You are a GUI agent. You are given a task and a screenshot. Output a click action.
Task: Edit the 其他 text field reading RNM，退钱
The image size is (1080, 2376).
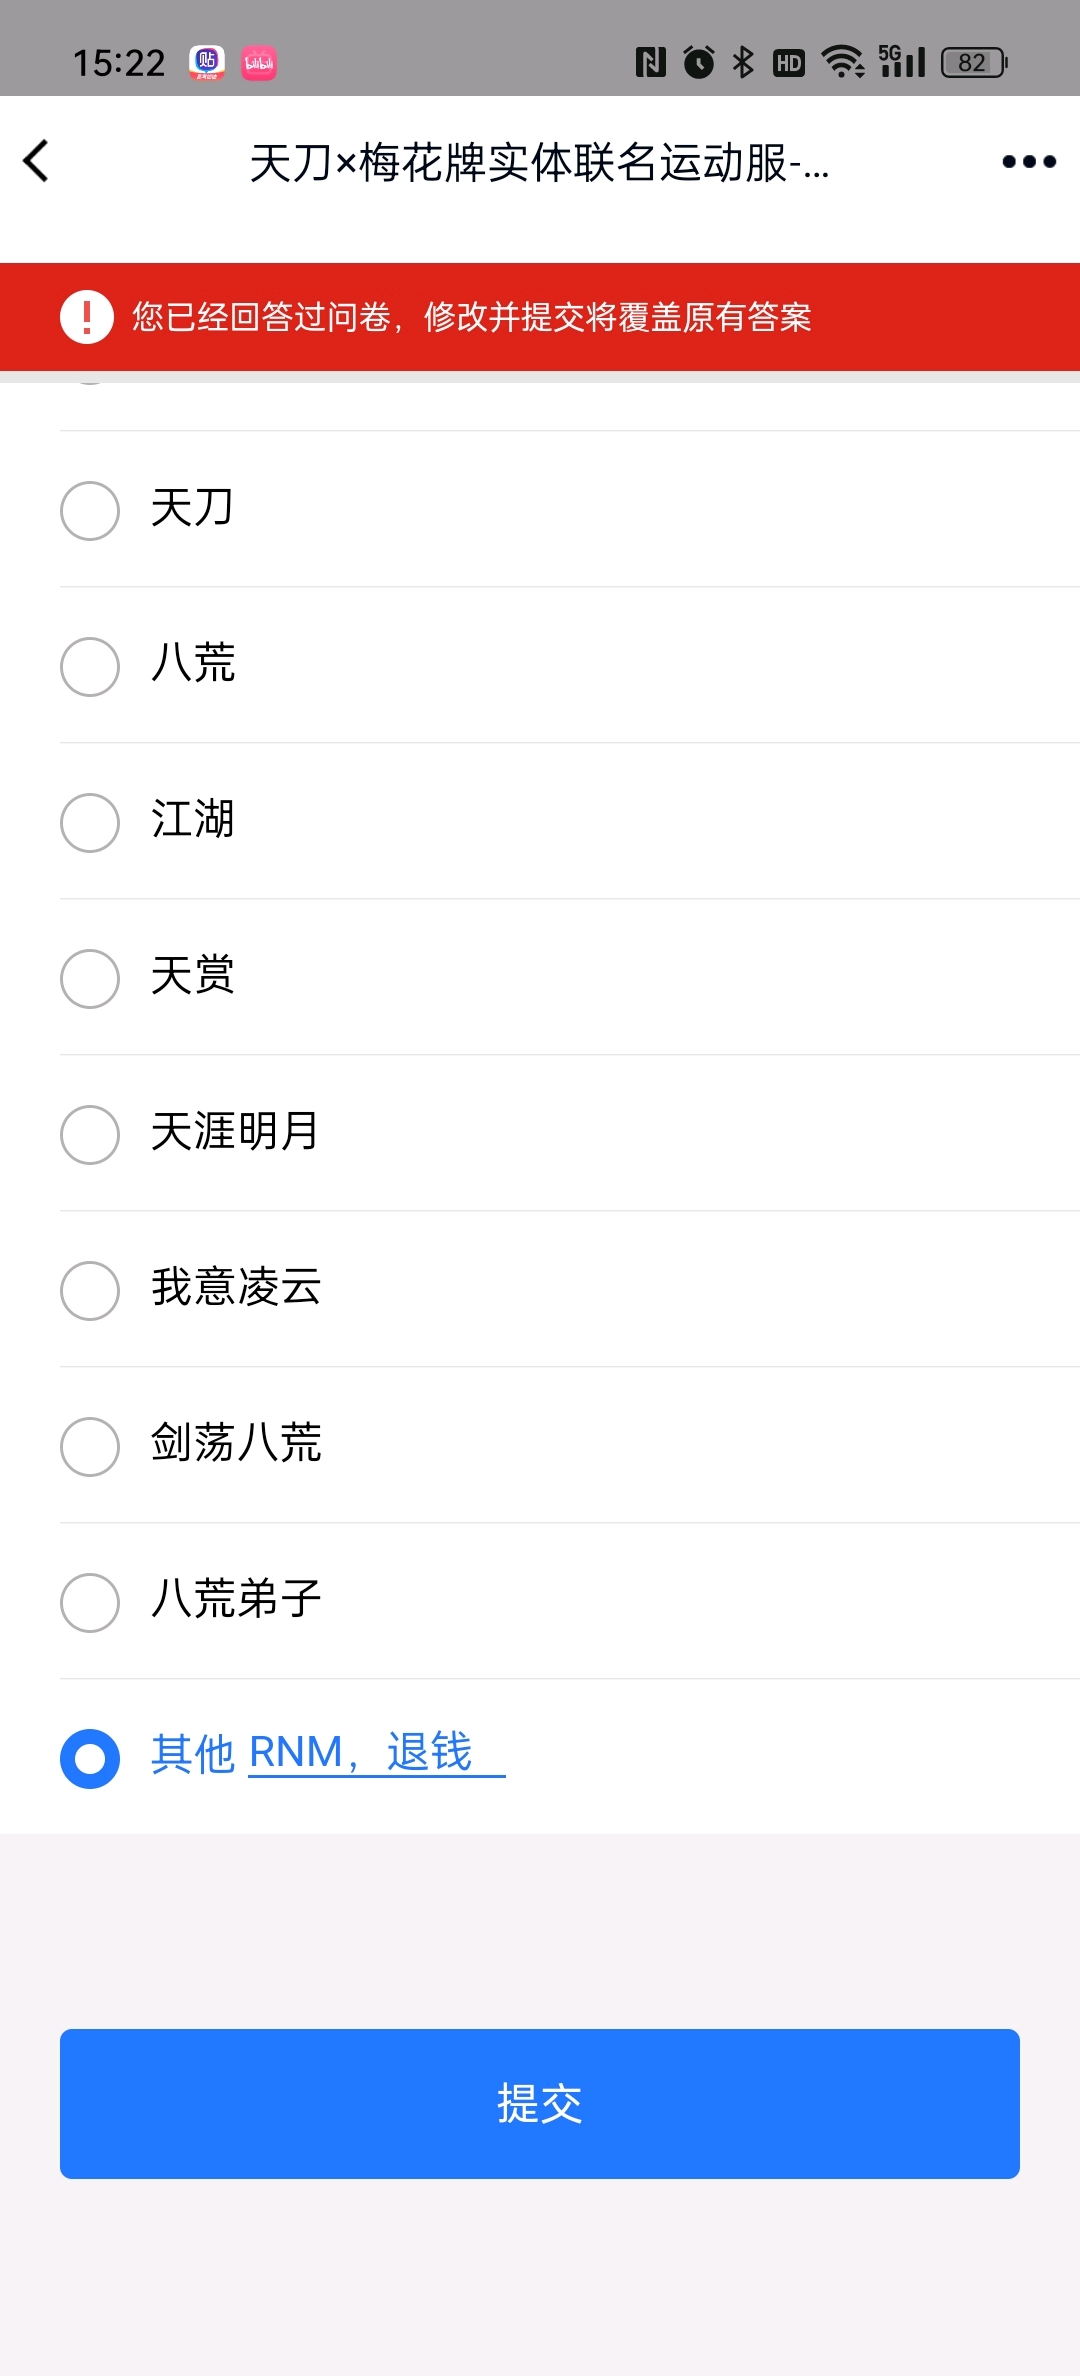point(377,1753)
